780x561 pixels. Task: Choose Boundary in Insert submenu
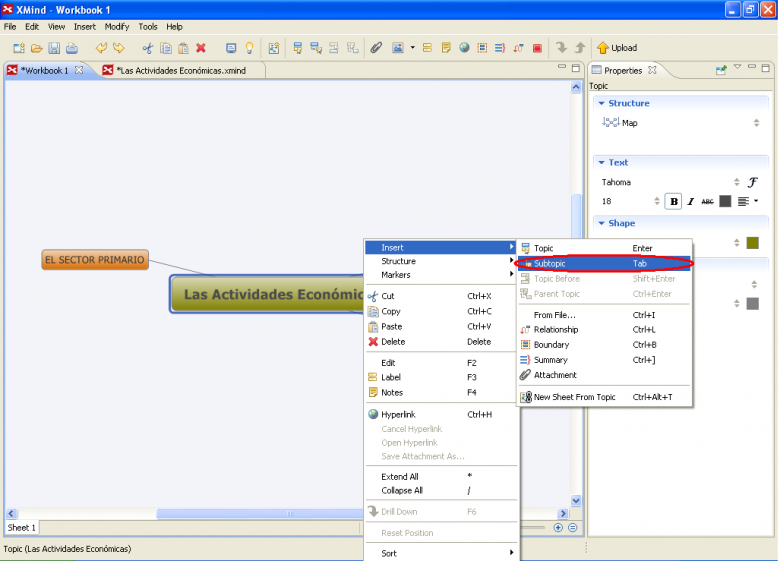coord(604,345)
